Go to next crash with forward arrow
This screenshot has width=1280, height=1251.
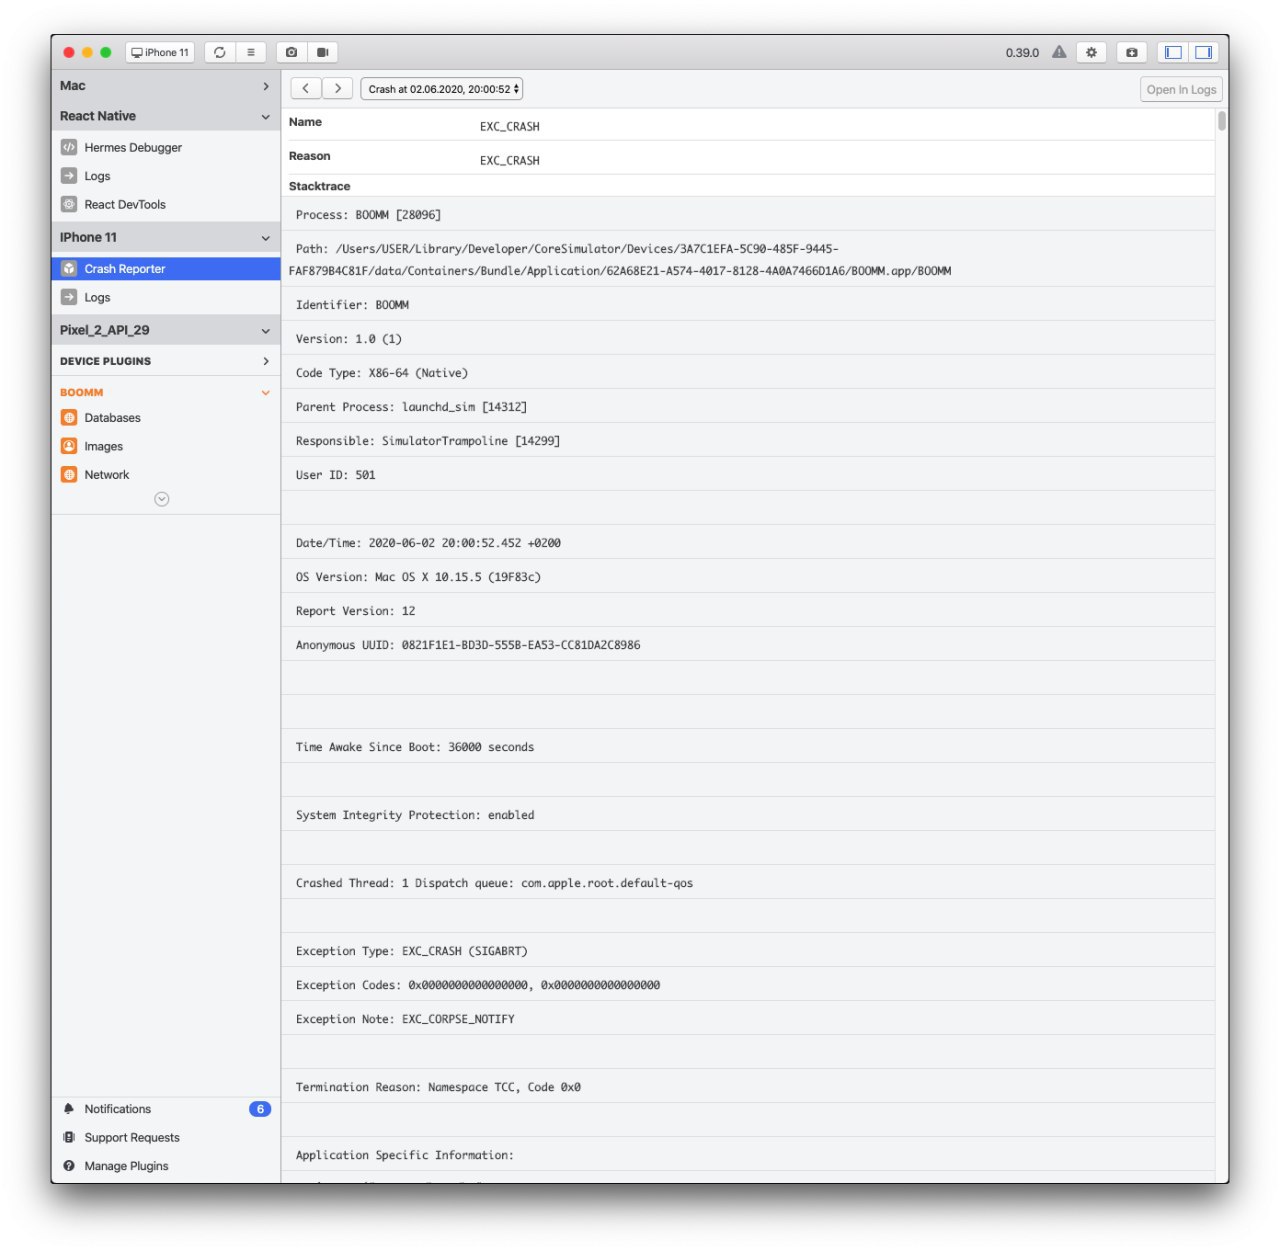click(x=338, y=89)
